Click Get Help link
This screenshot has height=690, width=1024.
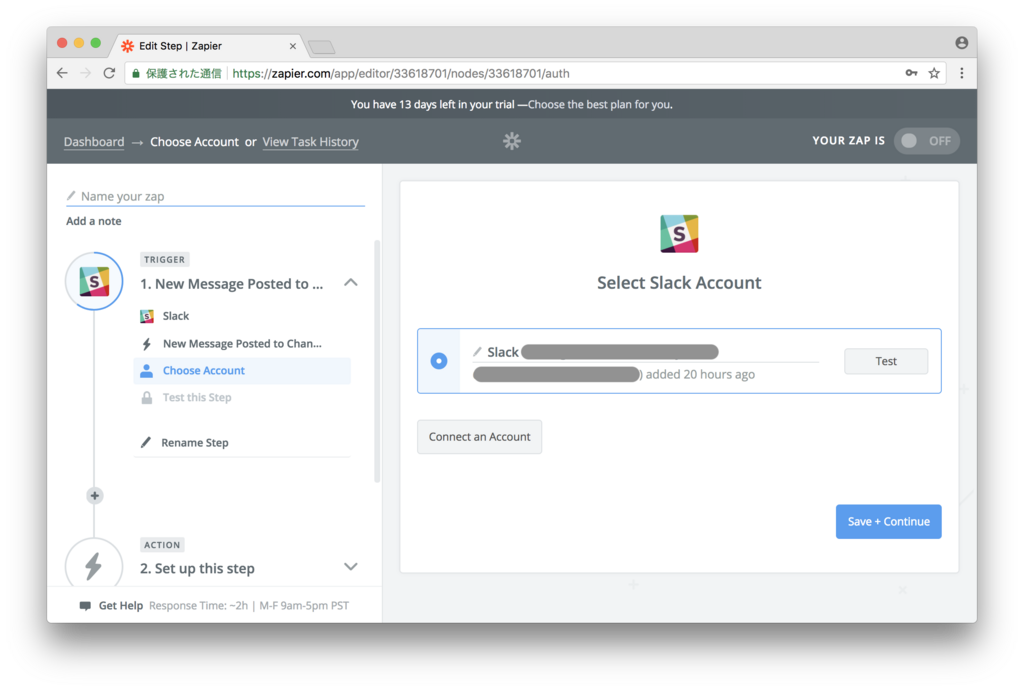(120, 606)
